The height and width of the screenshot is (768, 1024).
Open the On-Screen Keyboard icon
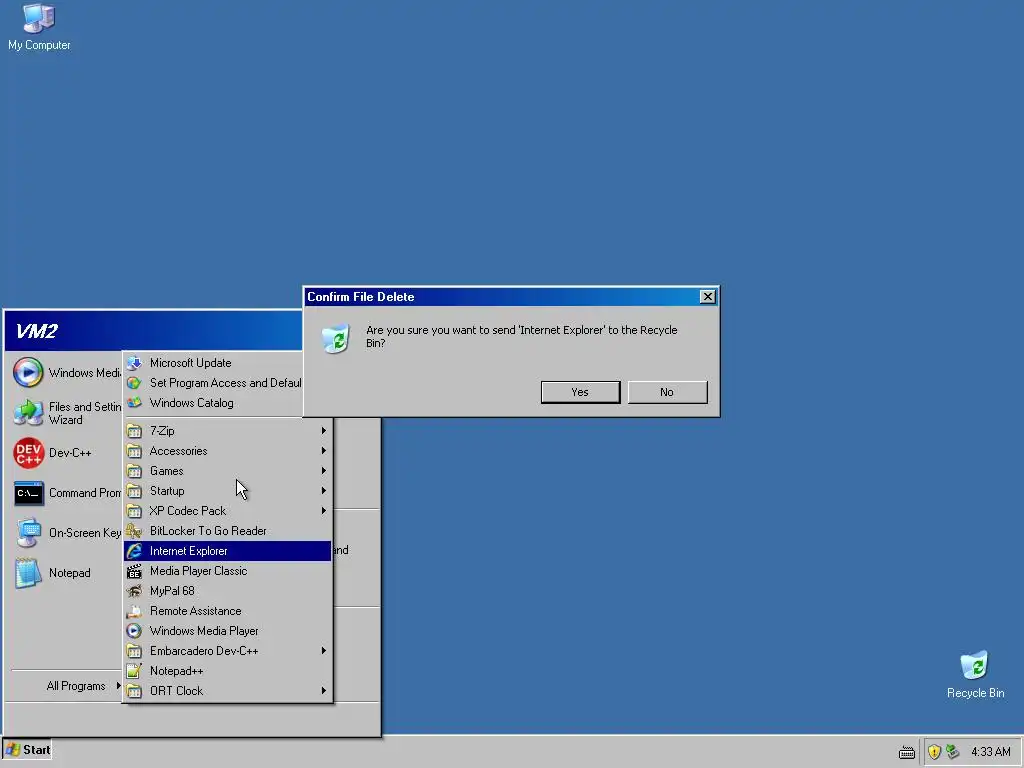click(x=28, y=533)
